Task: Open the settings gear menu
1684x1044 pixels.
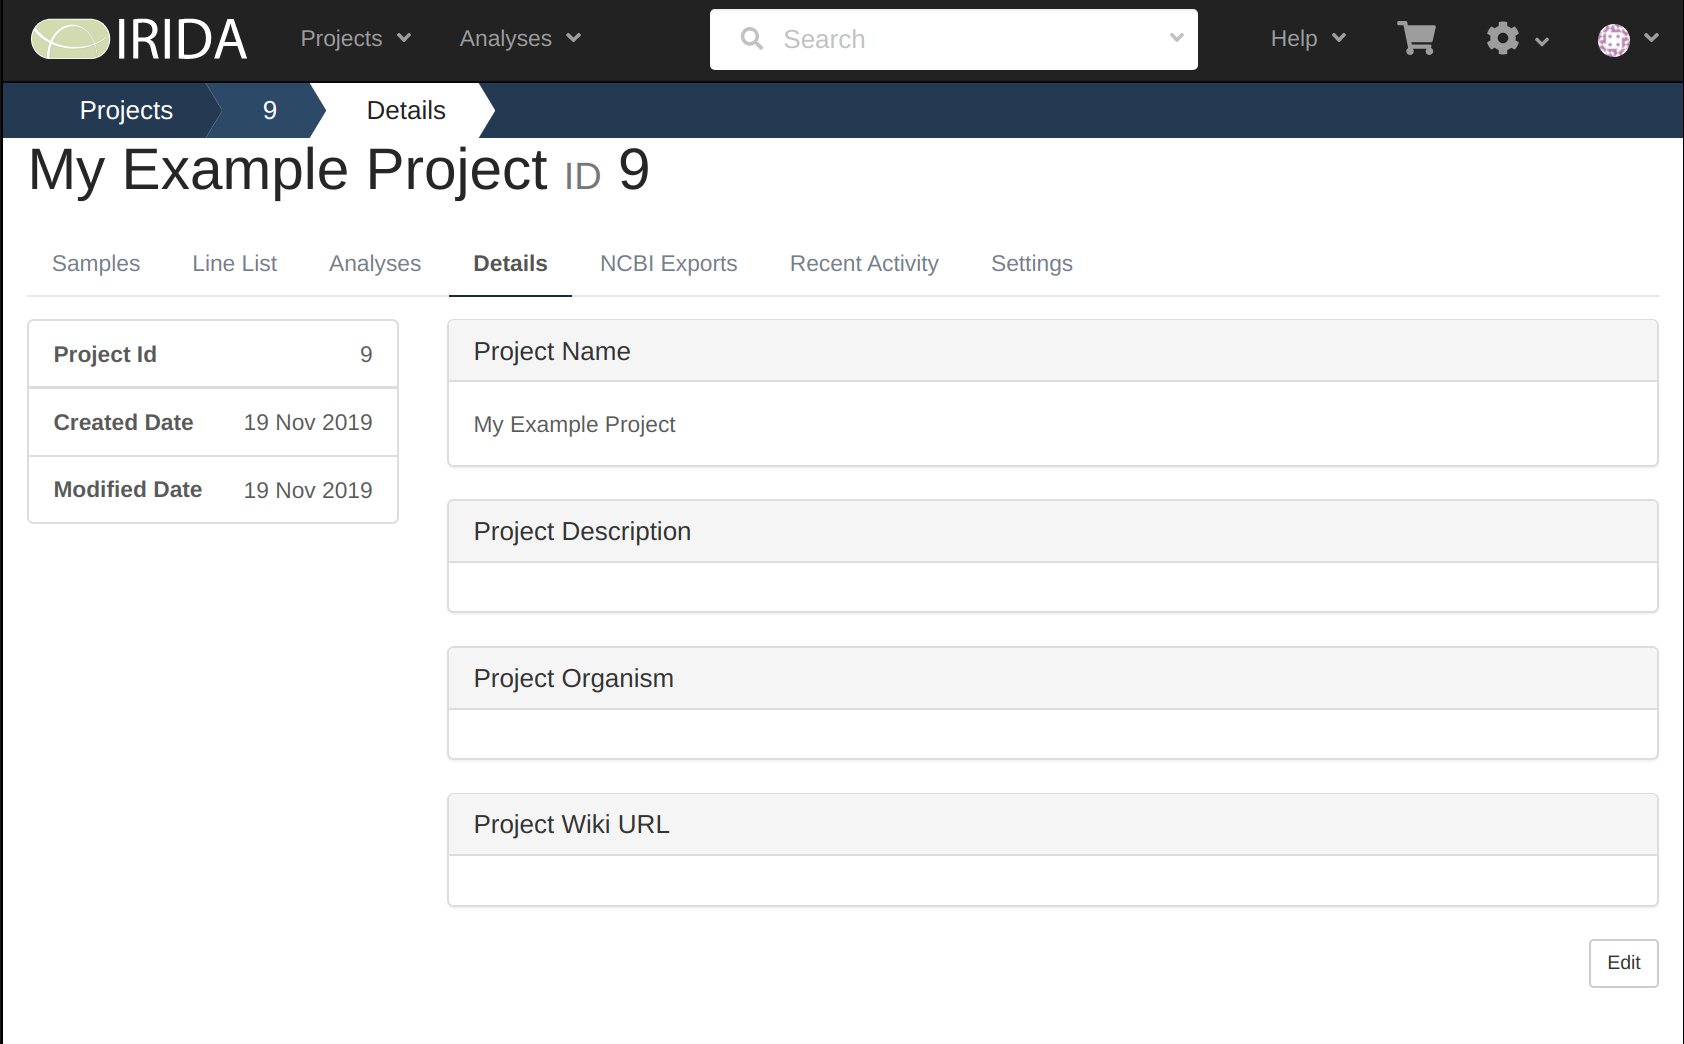Action: coord(1502,38)
